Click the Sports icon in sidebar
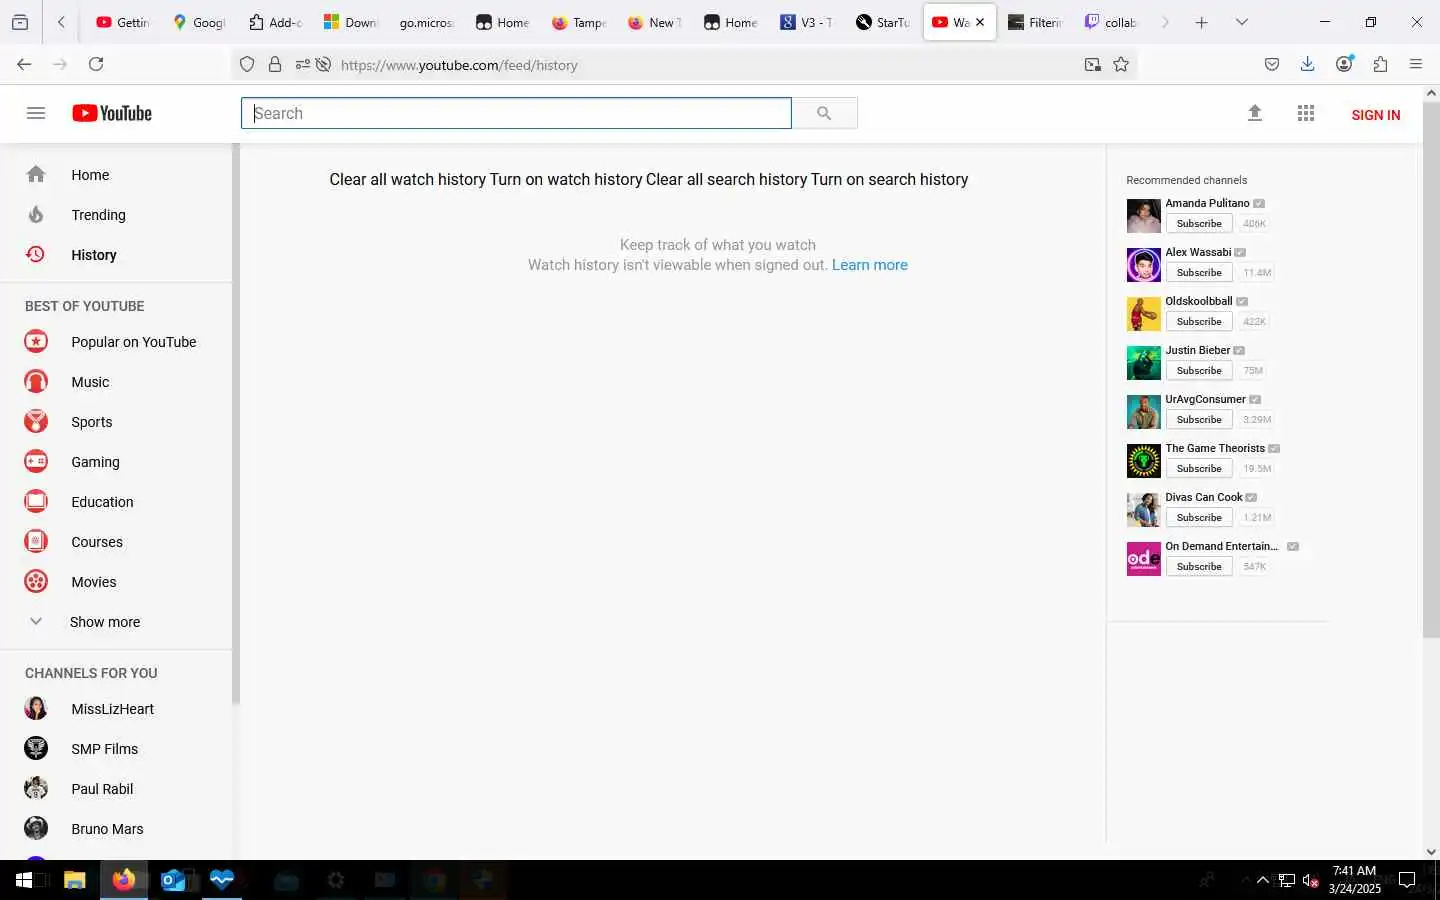 click(x=36, y=422)
